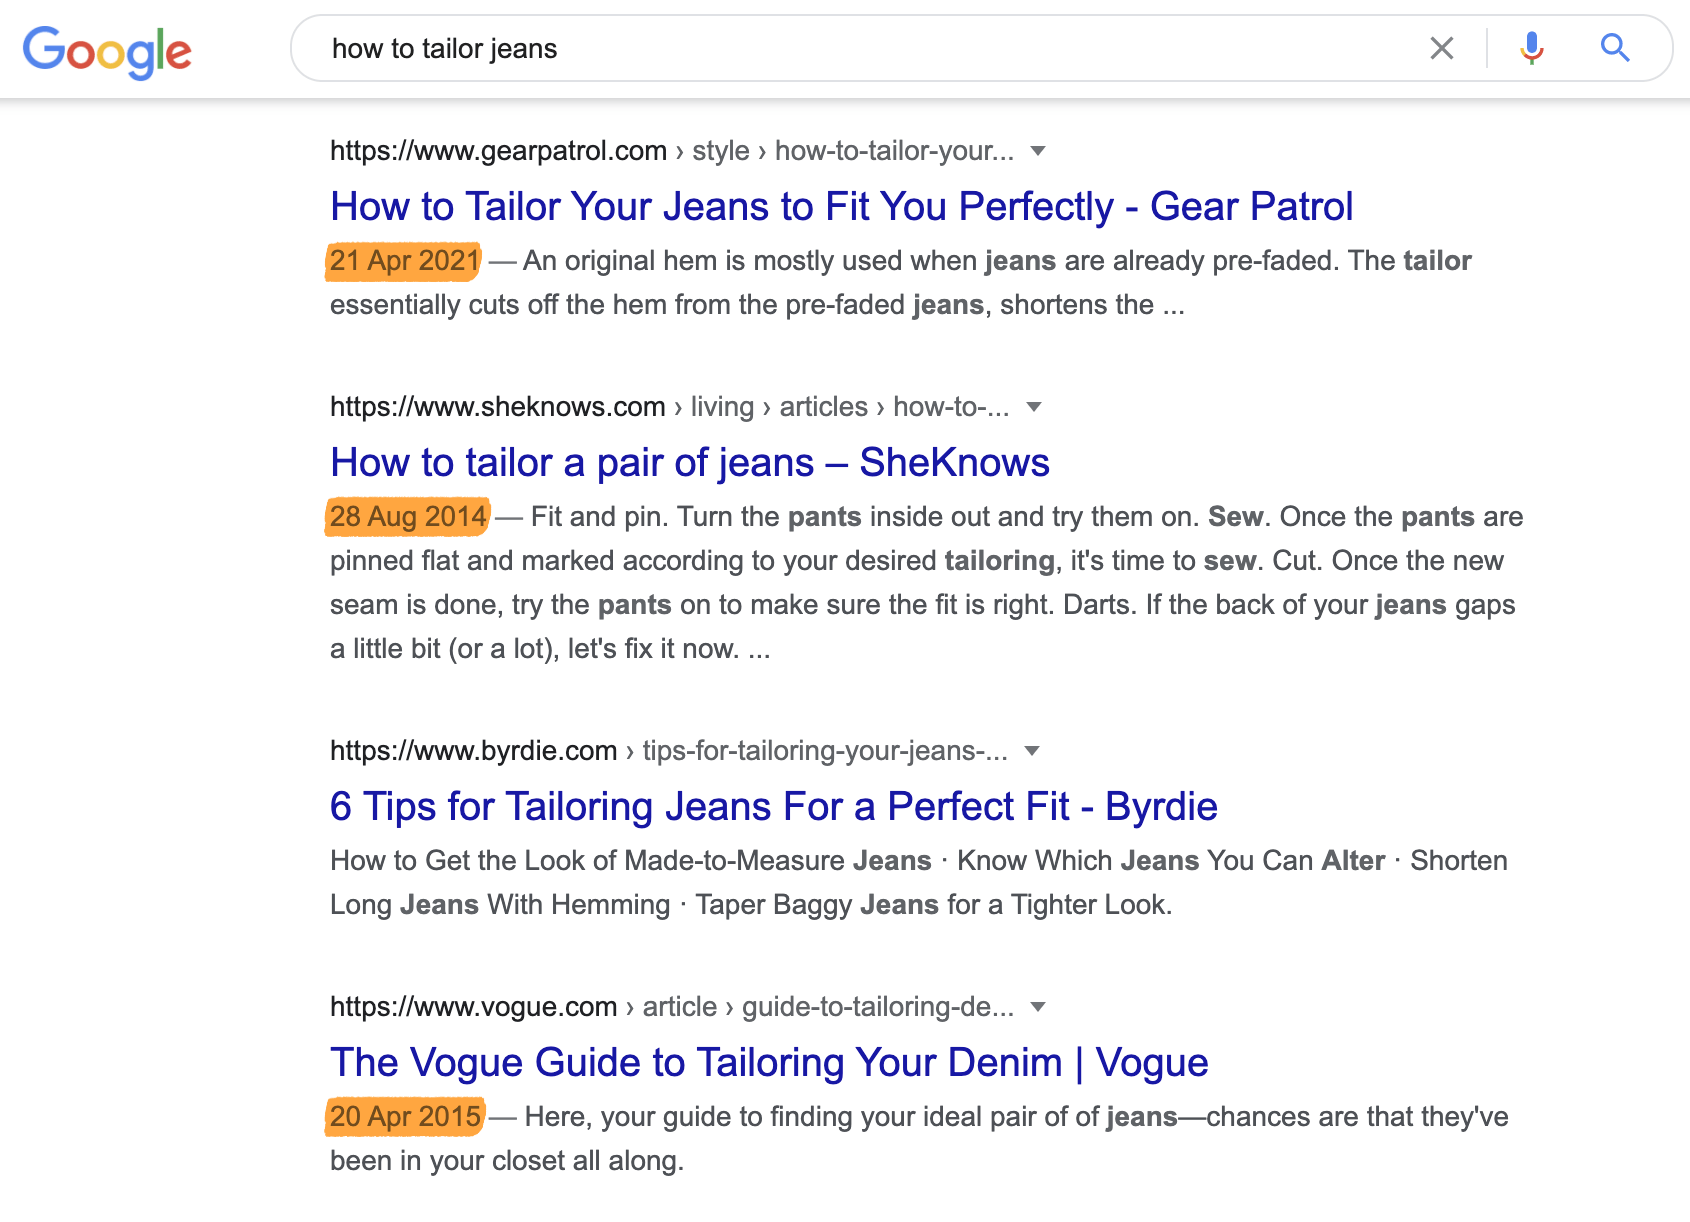This screenshot has height=1222, width=1690.
Task: Click the Google logo
Action: click(107, 51)
